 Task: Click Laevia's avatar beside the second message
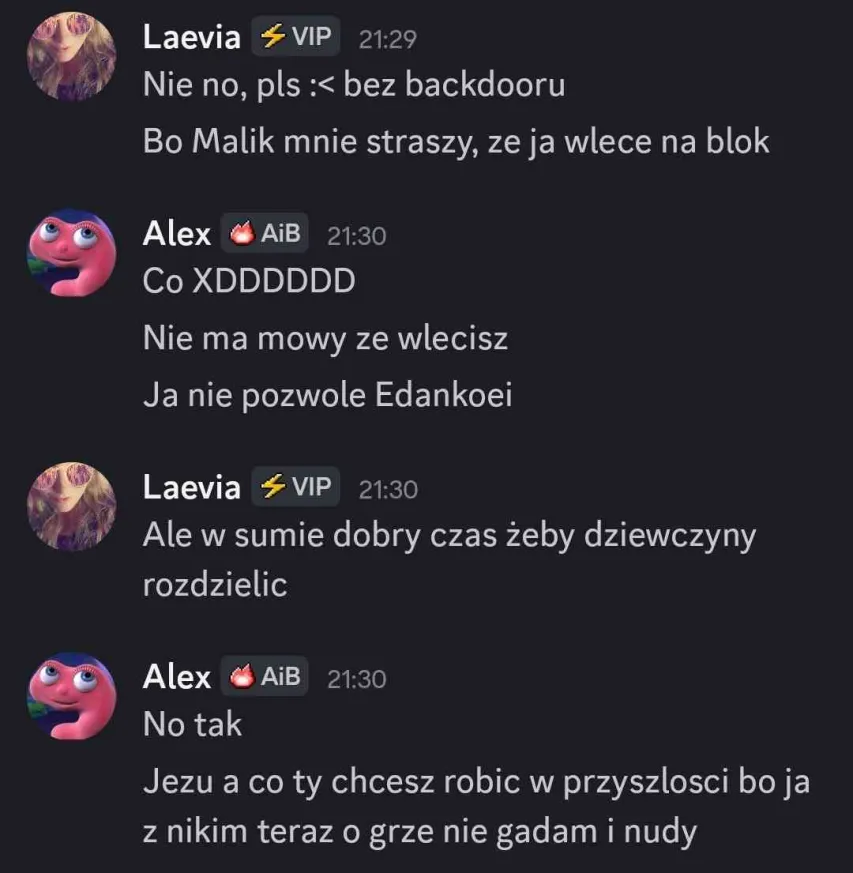point(71,506)
